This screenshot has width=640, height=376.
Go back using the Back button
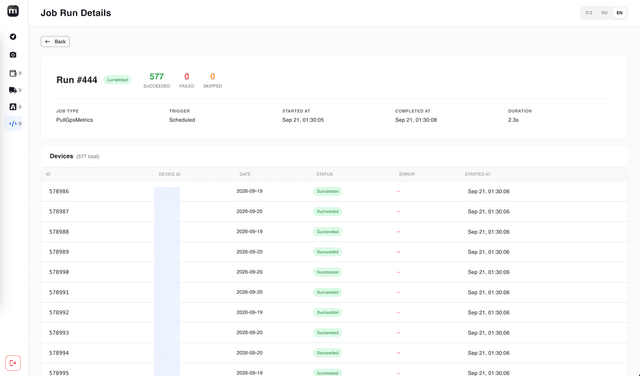point(55,42)
